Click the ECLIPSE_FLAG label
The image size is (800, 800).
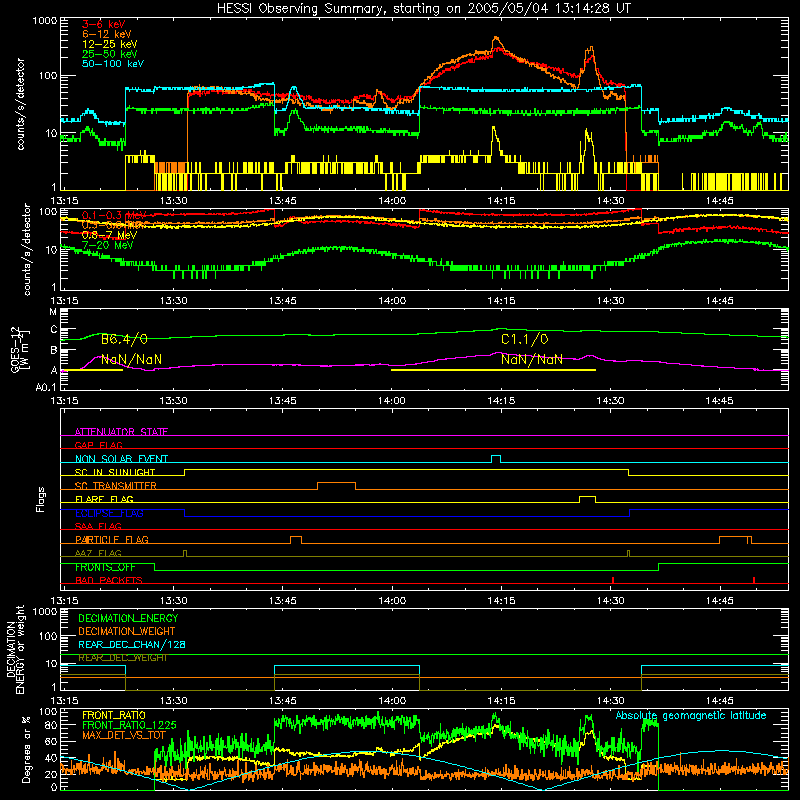pyautogui.click(x=109, y=513)
